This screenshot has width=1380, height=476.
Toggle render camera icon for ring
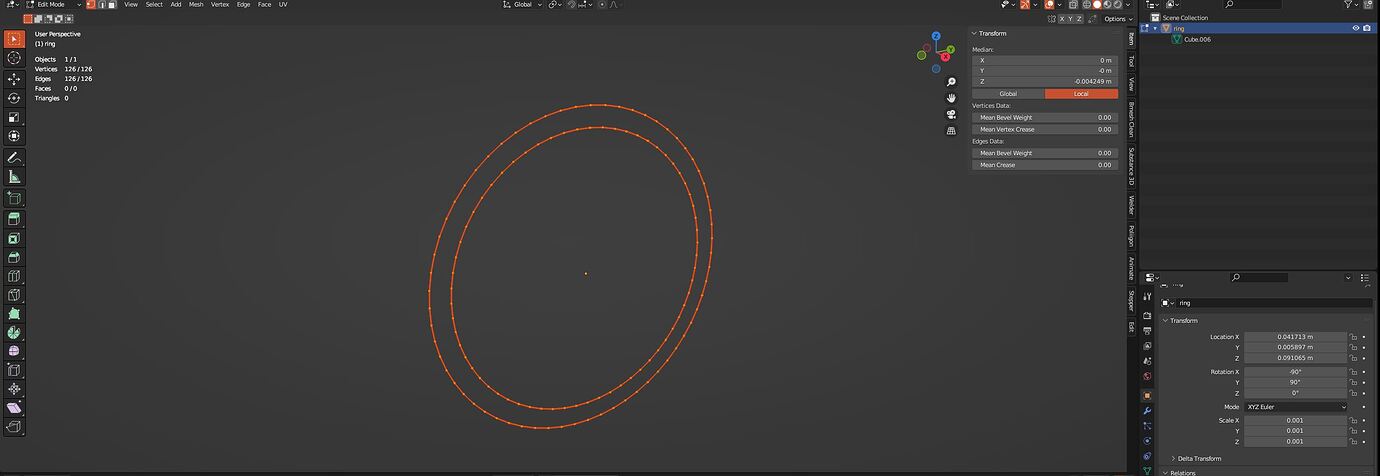pos(1367,28)
